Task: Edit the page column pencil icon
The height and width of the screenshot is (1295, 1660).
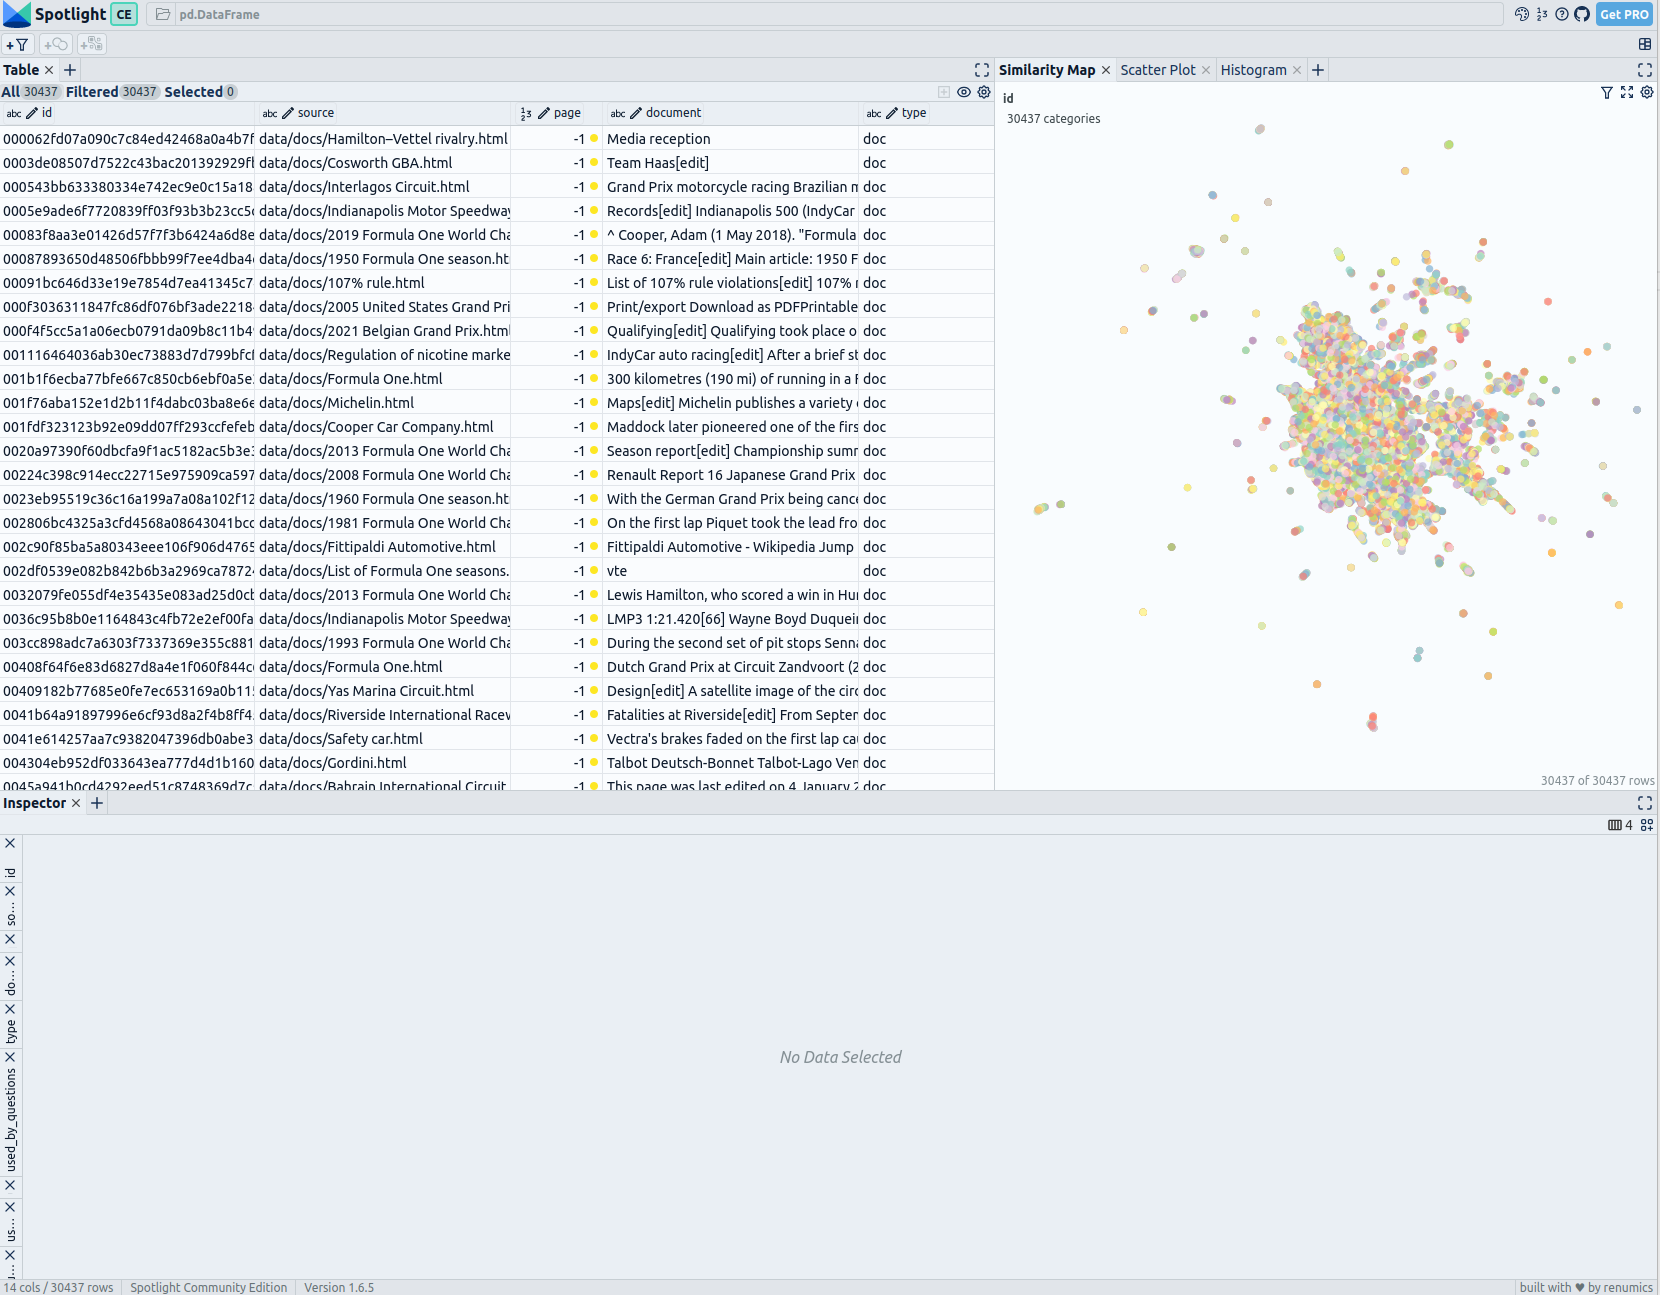Action: 544,113
